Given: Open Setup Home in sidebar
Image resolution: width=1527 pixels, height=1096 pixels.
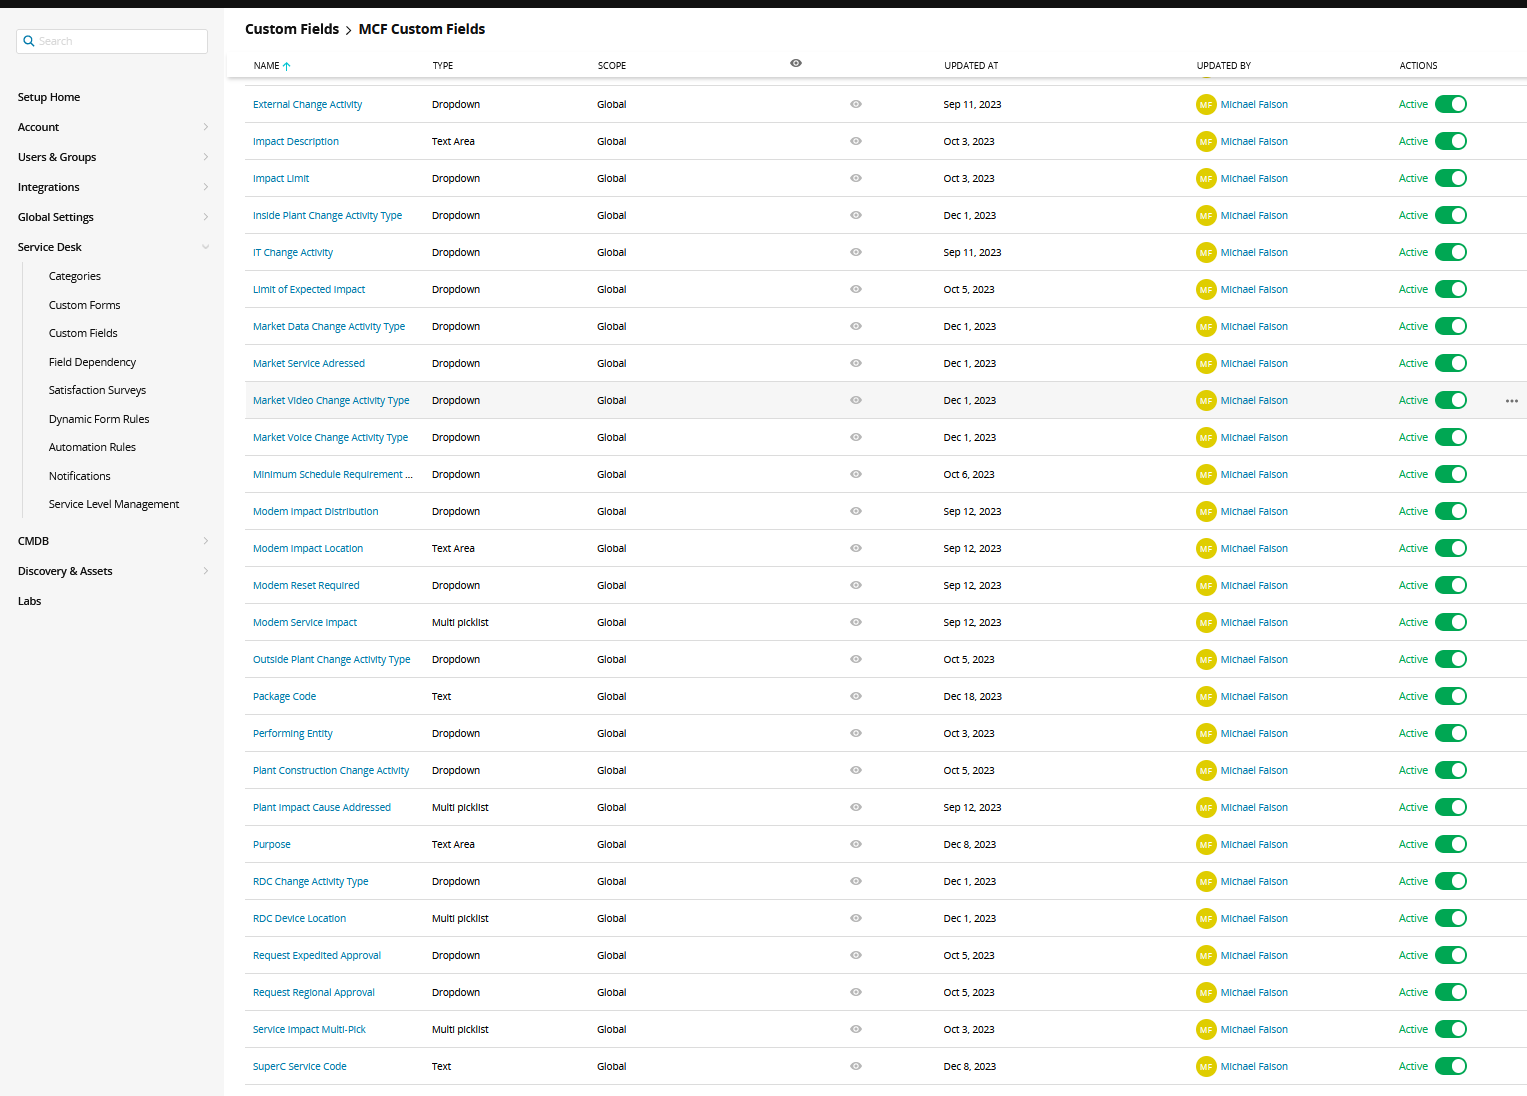Looking at the screenshot, I should coord(49,97).
